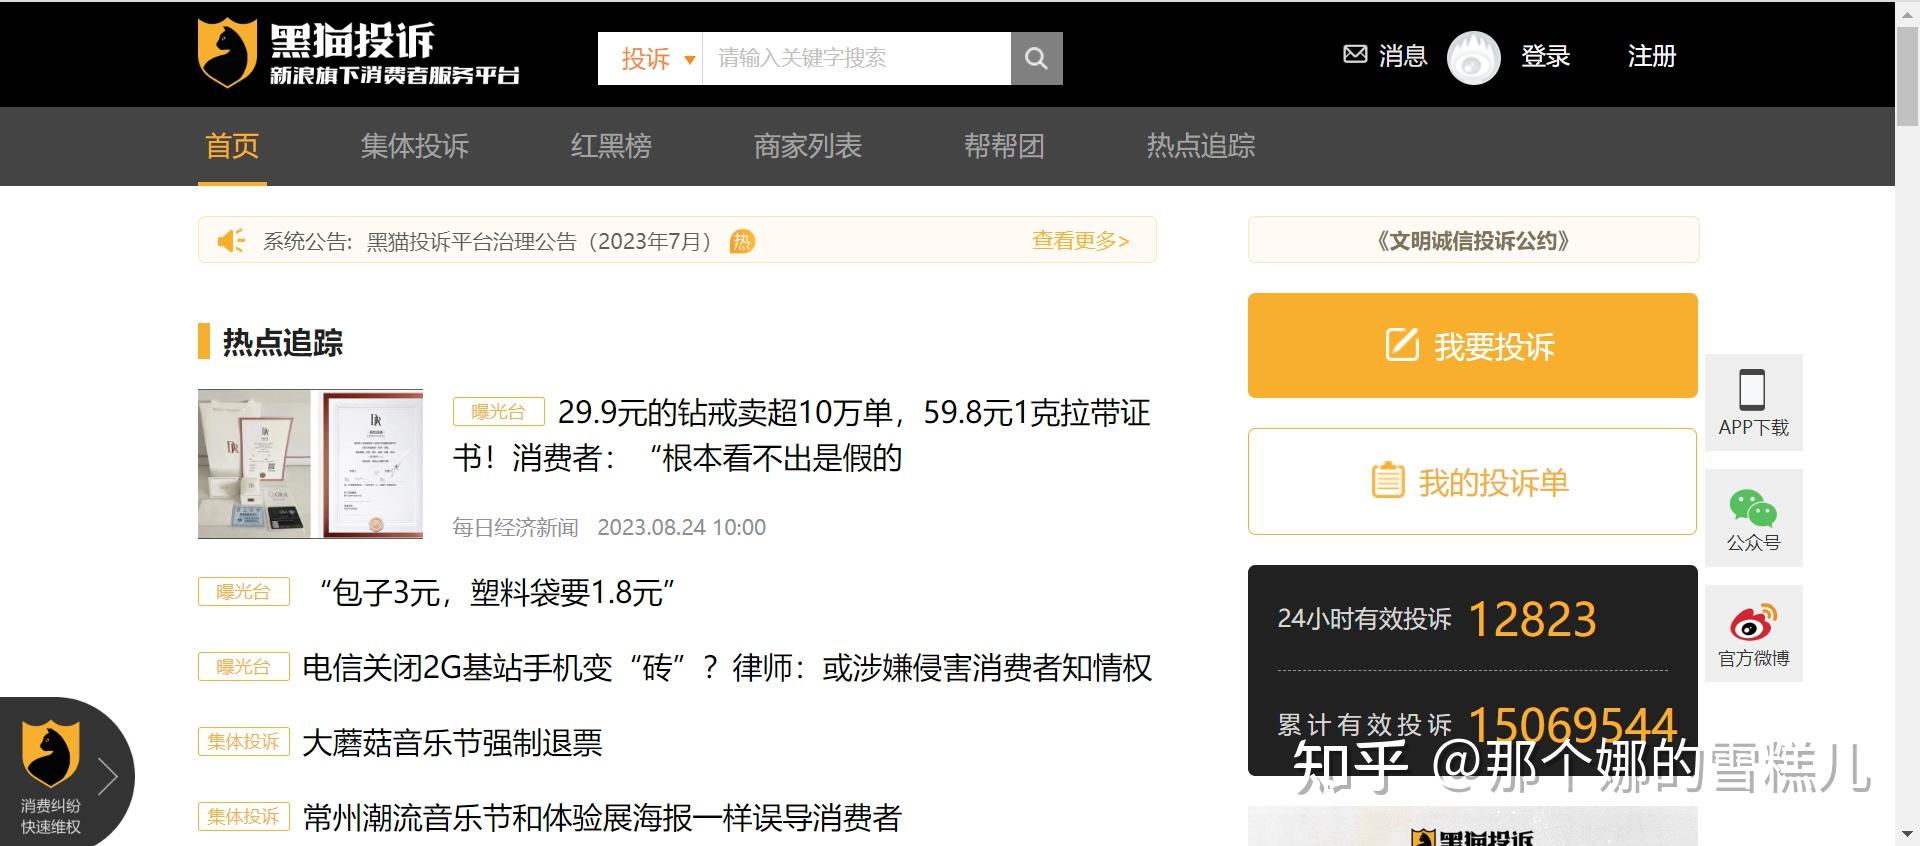This screenshot has width=1920, height=846.
Task: Open the 29.9元的钻戒 headline article
Action: [802, 435]
